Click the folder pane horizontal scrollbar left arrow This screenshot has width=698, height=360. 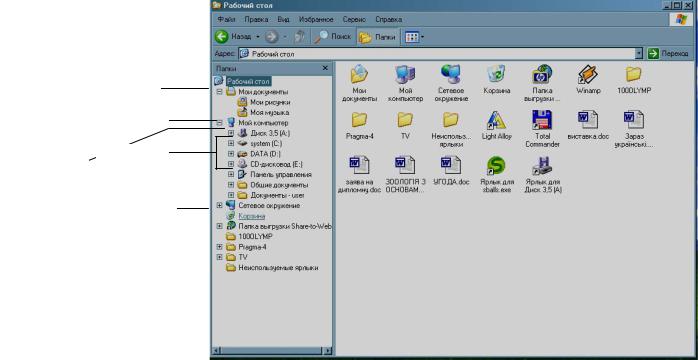pos(216,351)
